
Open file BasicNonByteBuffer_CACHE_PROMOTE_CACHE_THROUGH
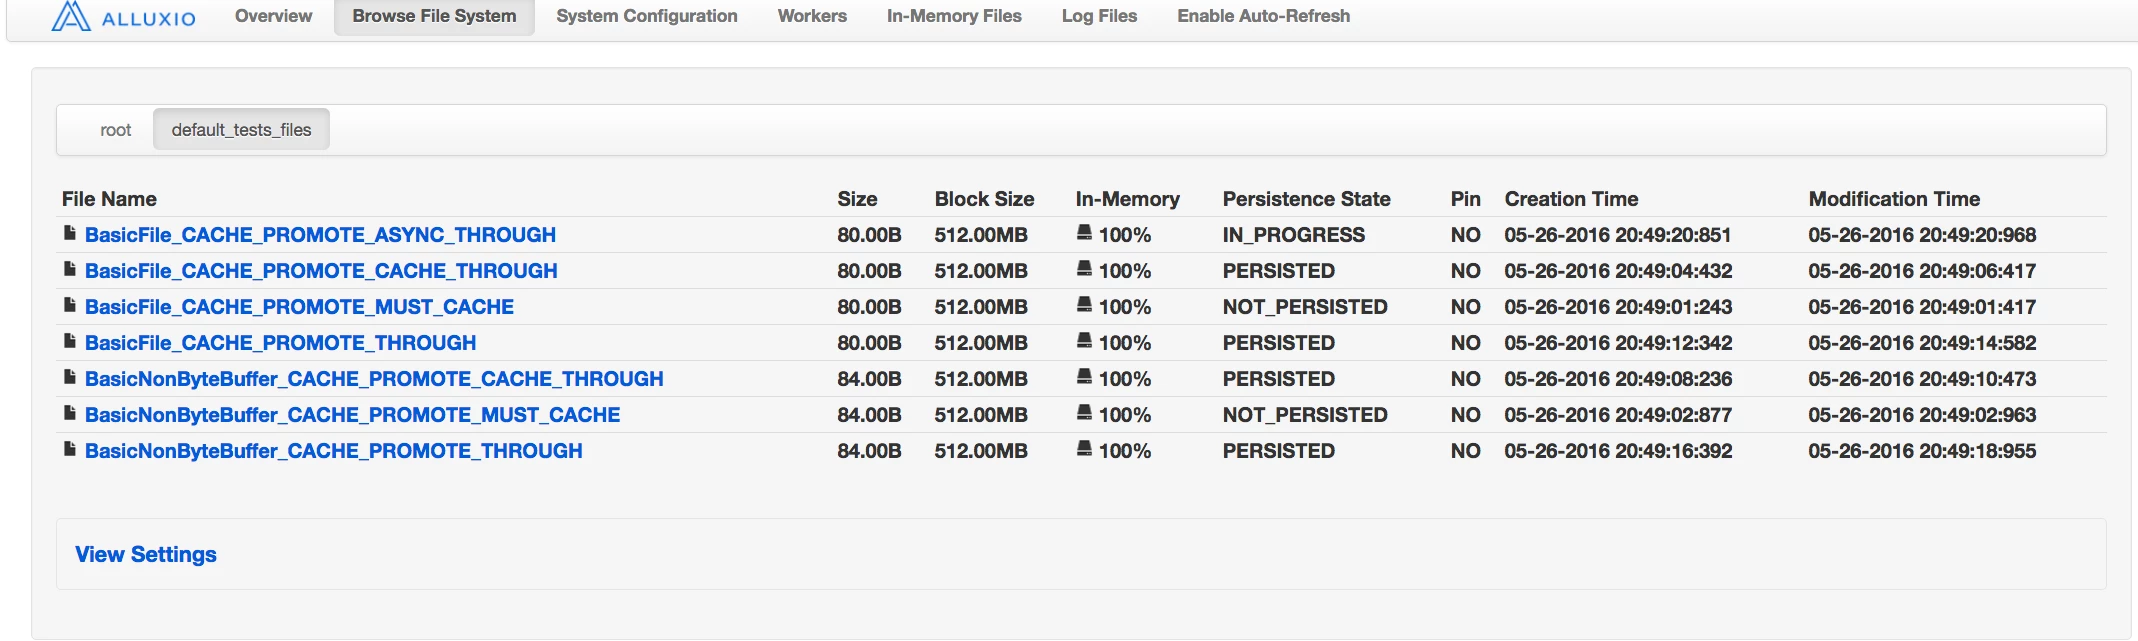[x=374, y=379]
